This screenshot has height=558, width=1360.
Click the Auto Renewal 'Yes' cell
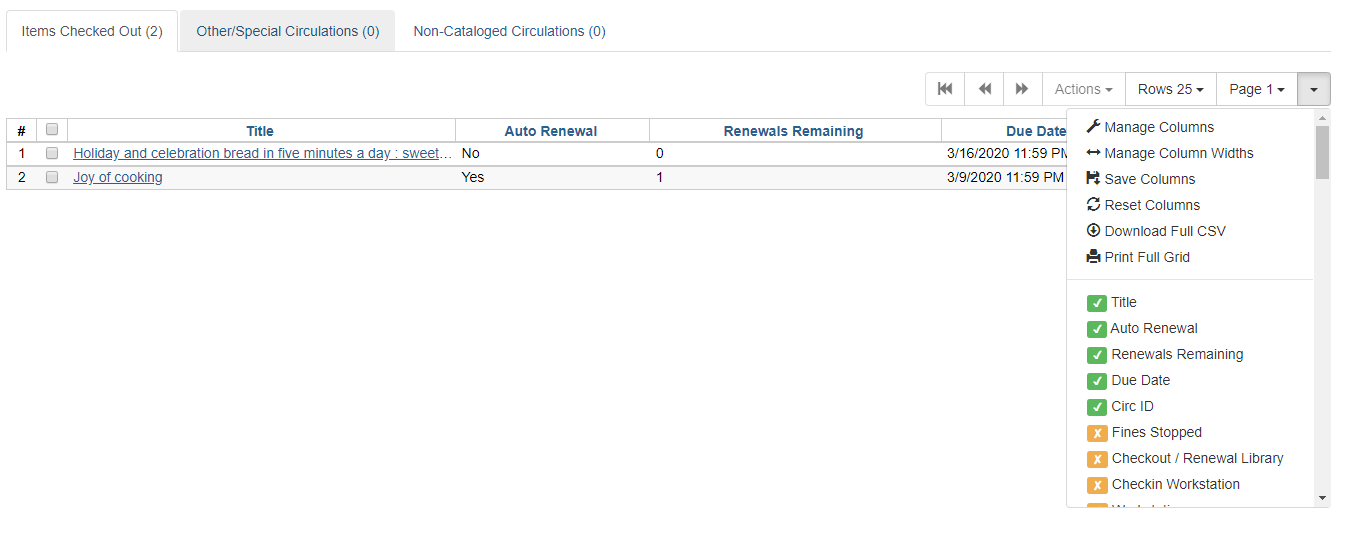[552, 177]
